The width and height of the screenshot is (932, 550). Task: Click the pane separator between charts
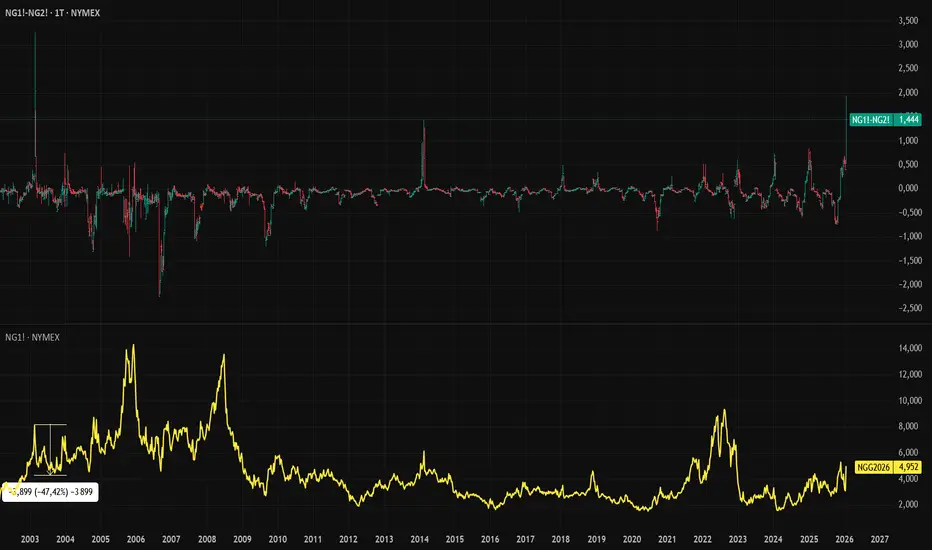[x=466, y=324]
